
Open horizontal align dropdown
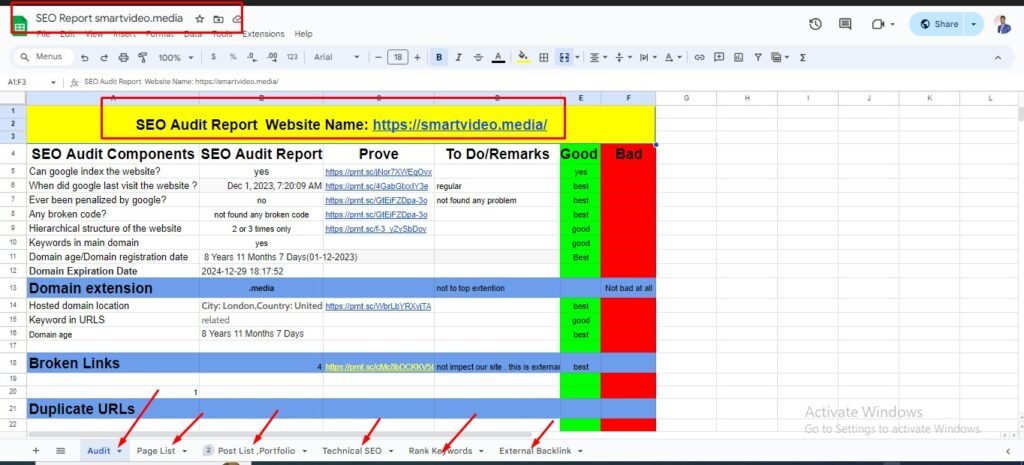[598, 57]
